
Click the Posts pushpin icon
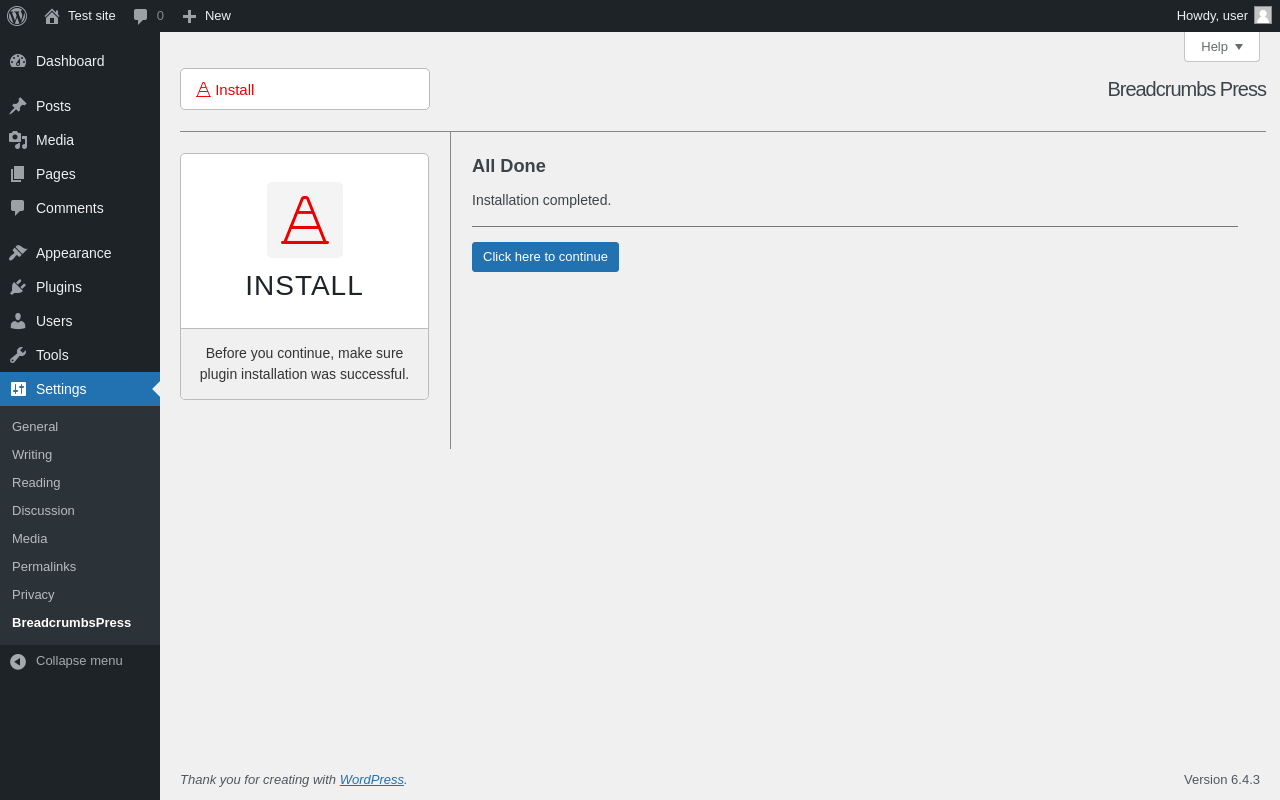(18, 106)
